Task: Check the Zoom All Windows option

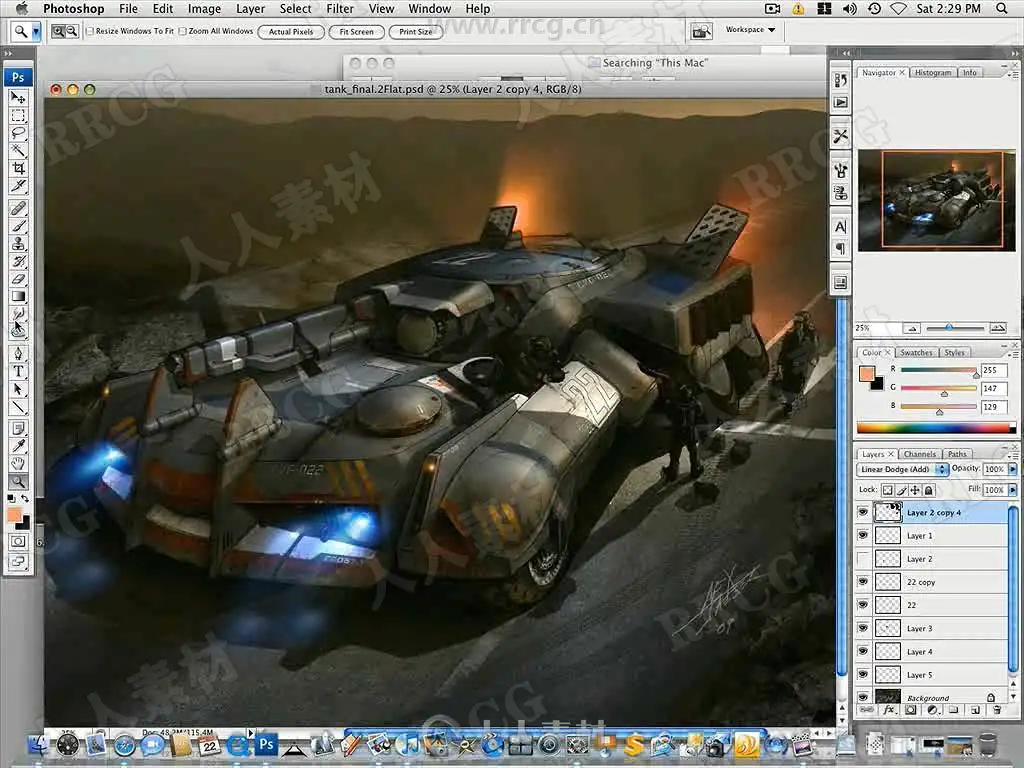Action: pos(181,31)
